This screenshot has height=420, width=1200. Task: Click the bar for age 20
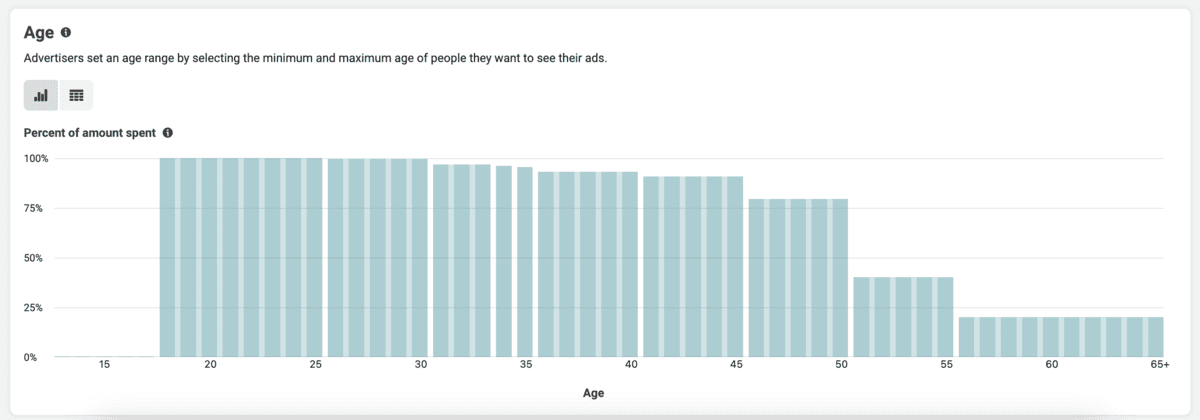pyautogui.click(x=210, y=257)
